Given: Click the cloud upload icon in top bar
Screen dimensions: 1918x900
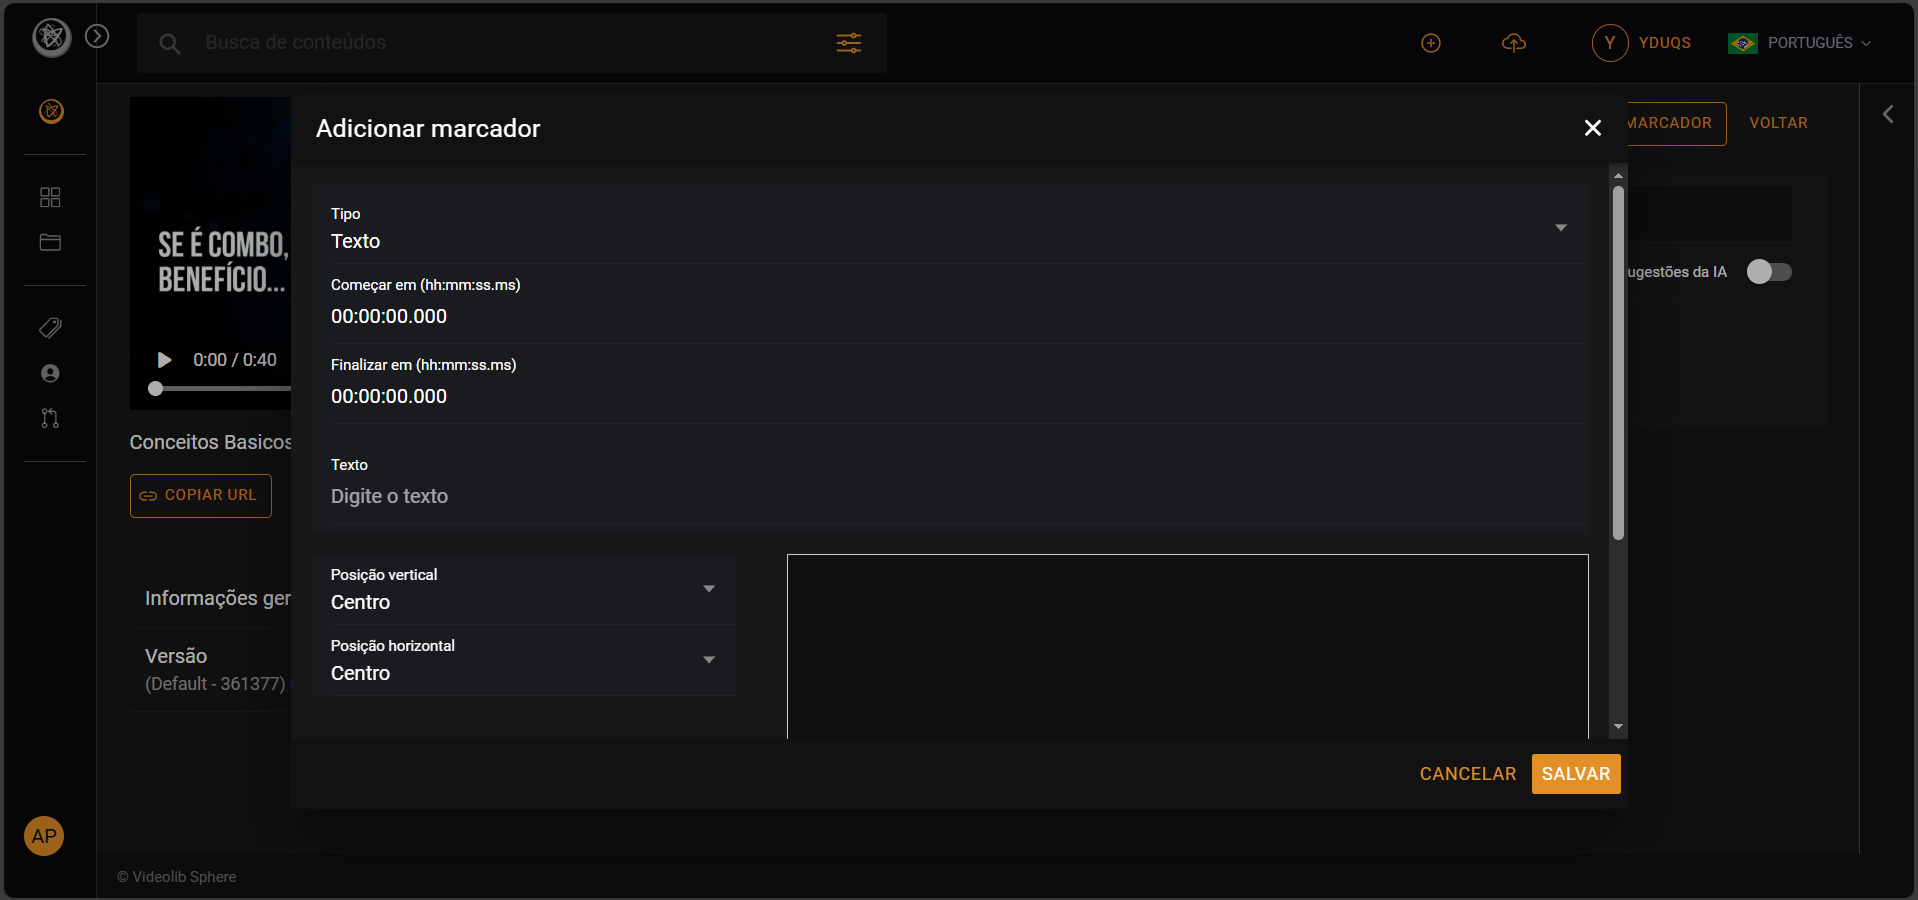Looking at the screenshot, I should point(1513,43).
